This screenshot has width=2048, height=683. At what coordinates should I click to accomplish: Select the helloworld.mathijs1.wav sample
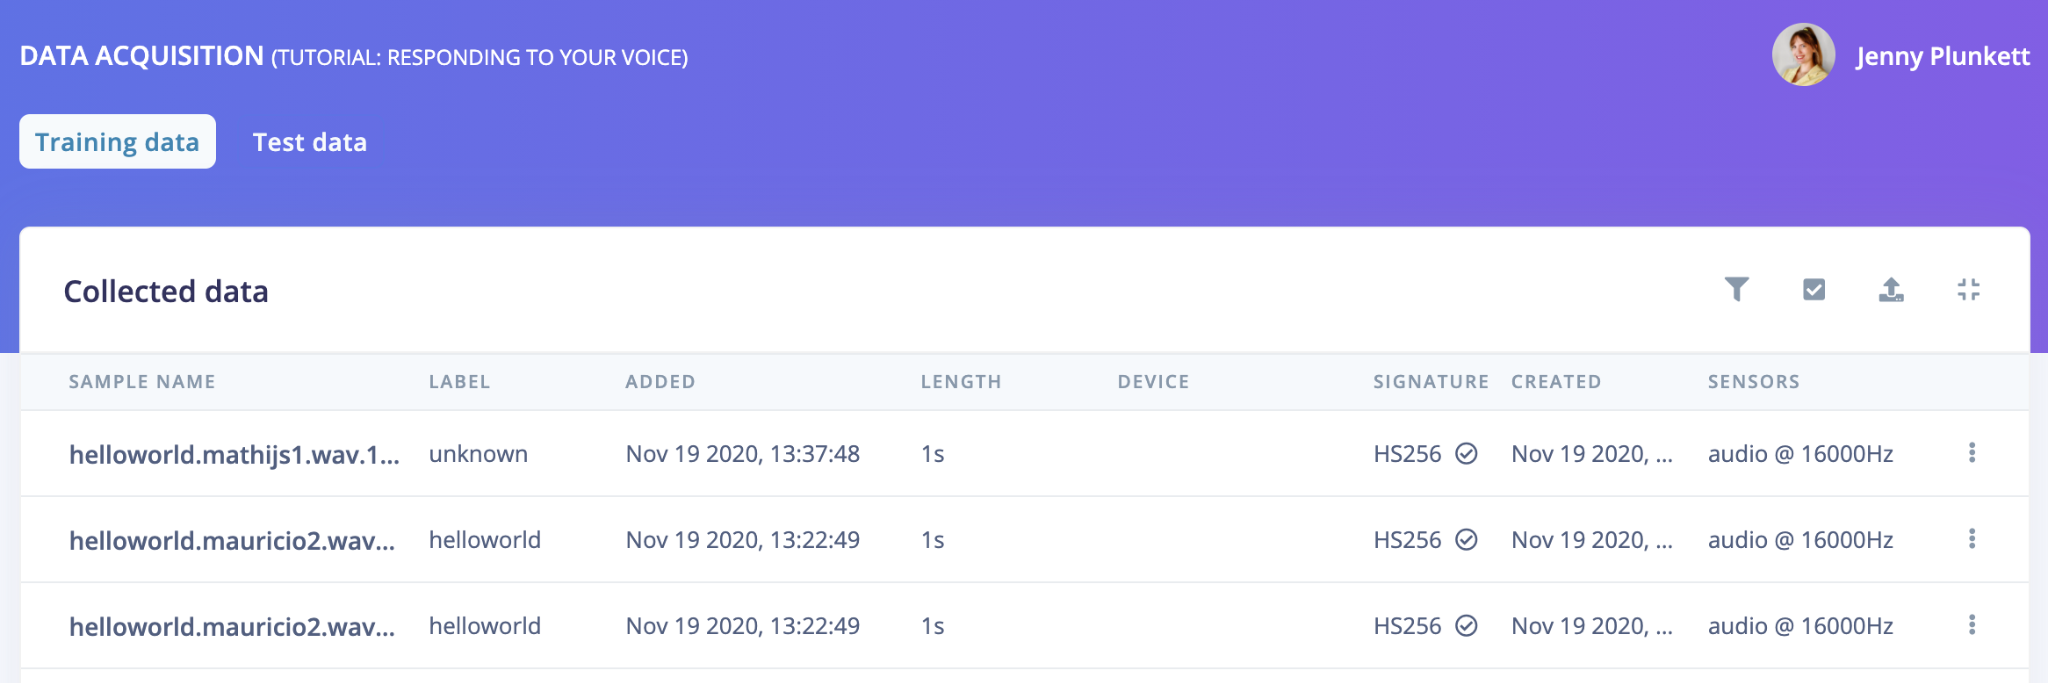pyautogui.click(x=234, y=454)
